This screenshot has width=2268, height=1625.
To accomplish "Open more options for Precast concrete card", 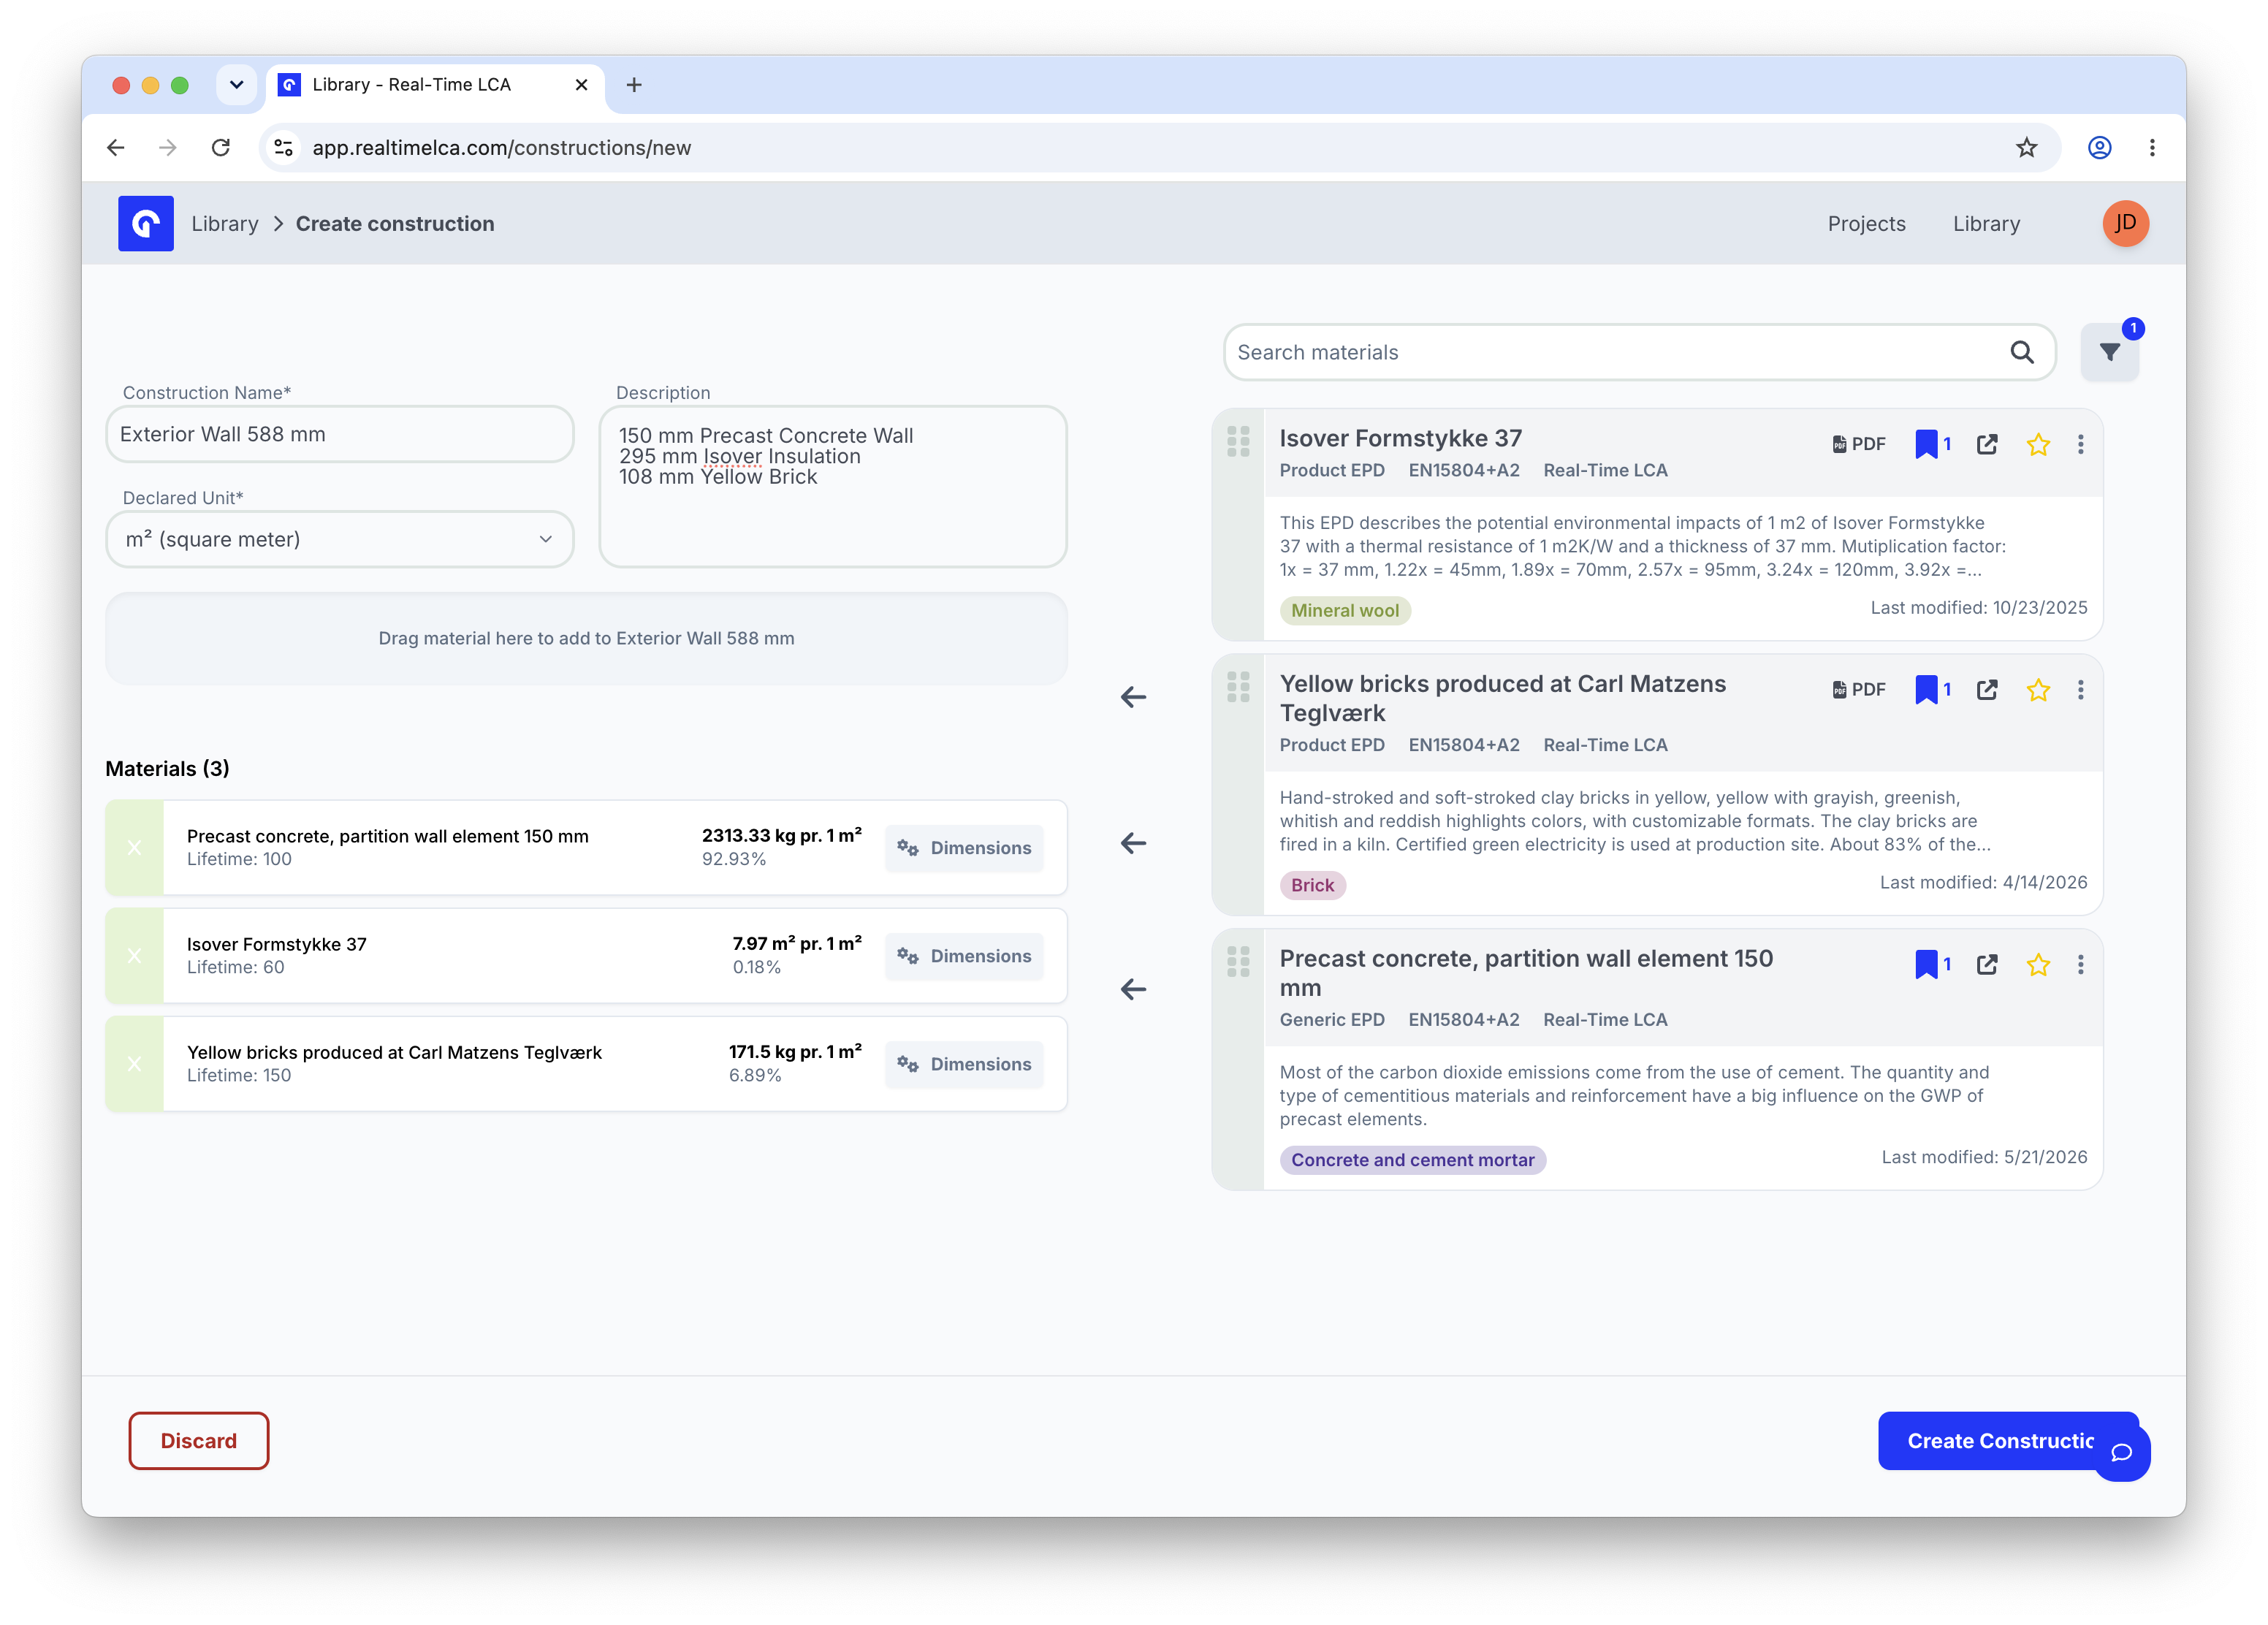I will click(2081, 964).
